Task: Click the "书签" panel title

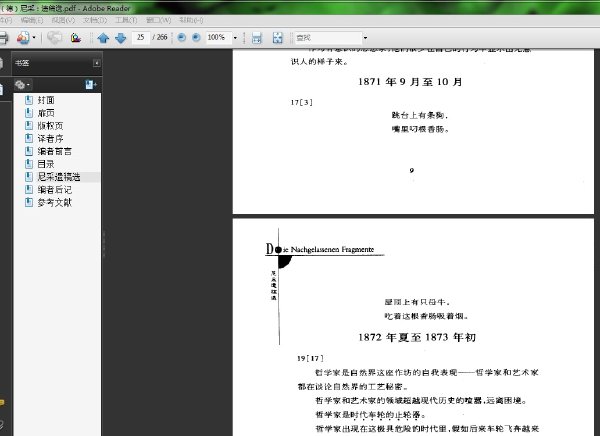Action: click(x=22, y=63)
